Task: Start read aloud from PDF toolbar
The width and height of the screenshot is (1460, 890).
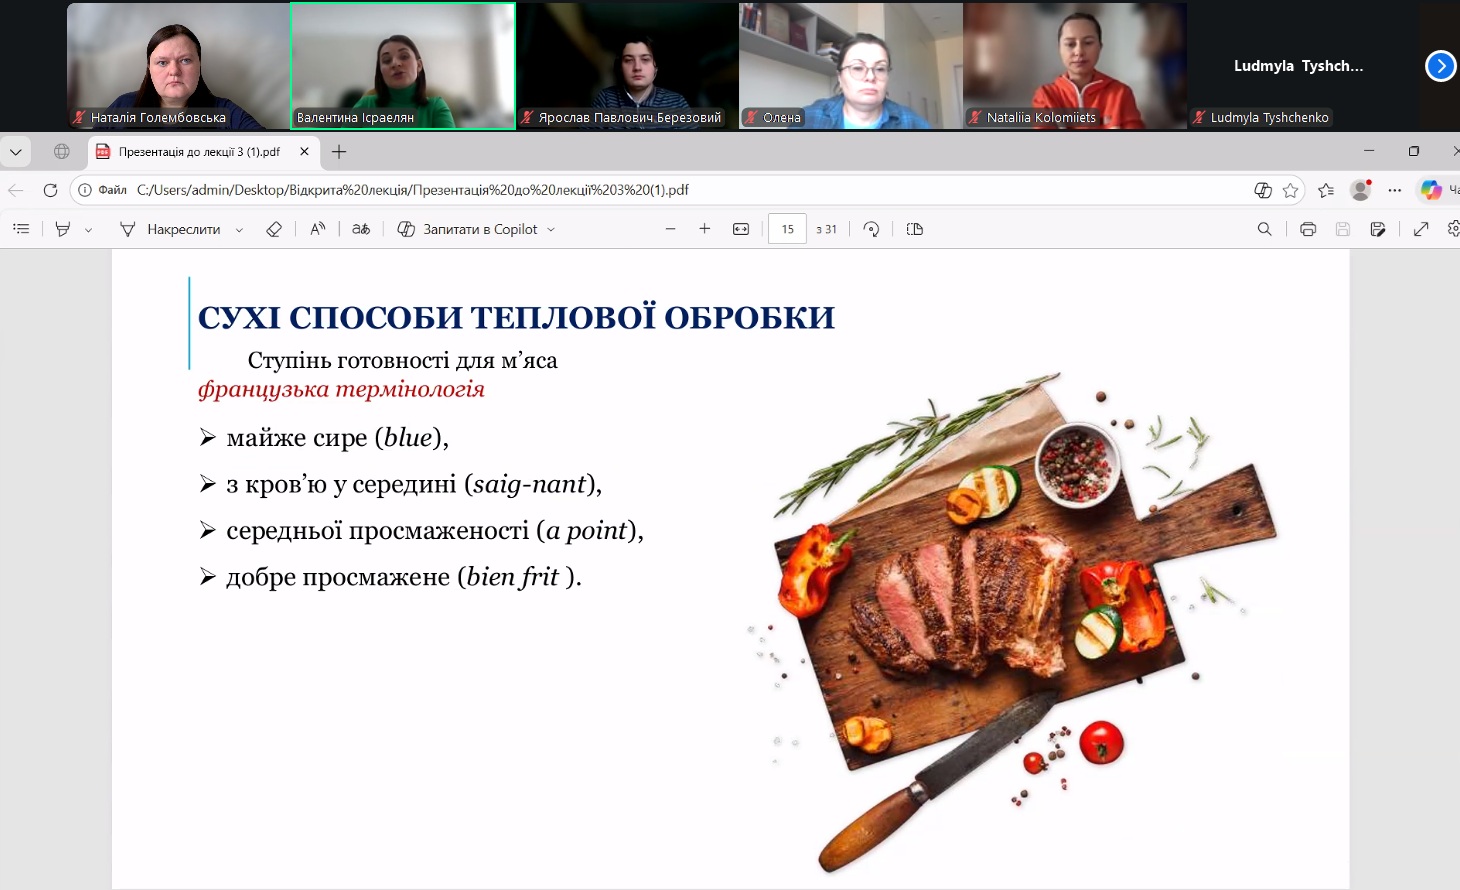Action: [317, 229]
